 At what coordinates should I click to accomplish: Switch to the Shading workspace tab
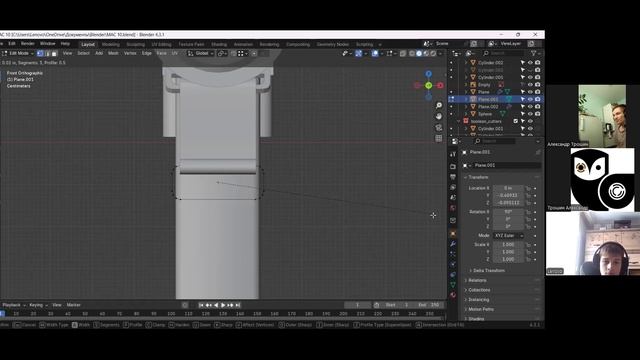pyautogui.click(x=219, y=44)
